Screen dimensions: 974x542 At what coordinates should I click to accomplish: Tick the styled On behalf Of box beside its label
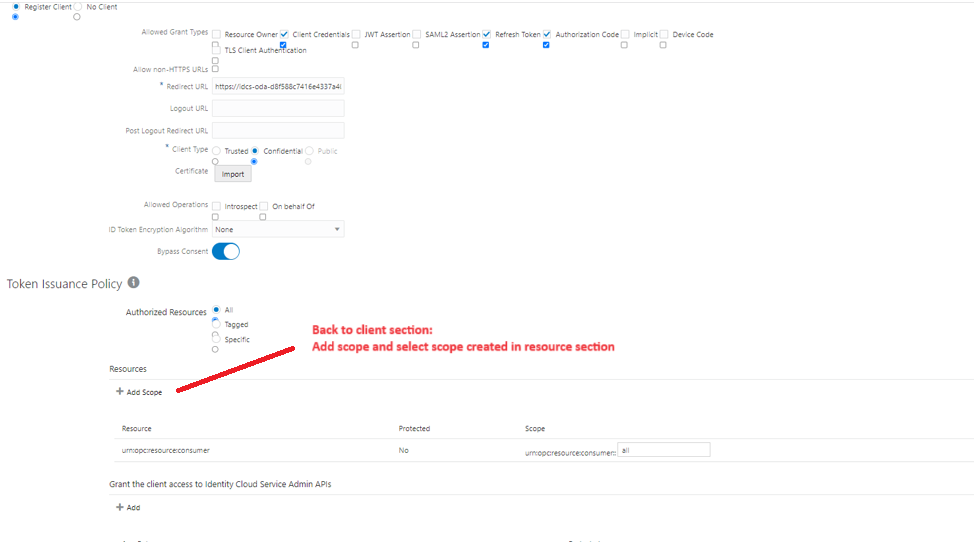coord(264,206)
